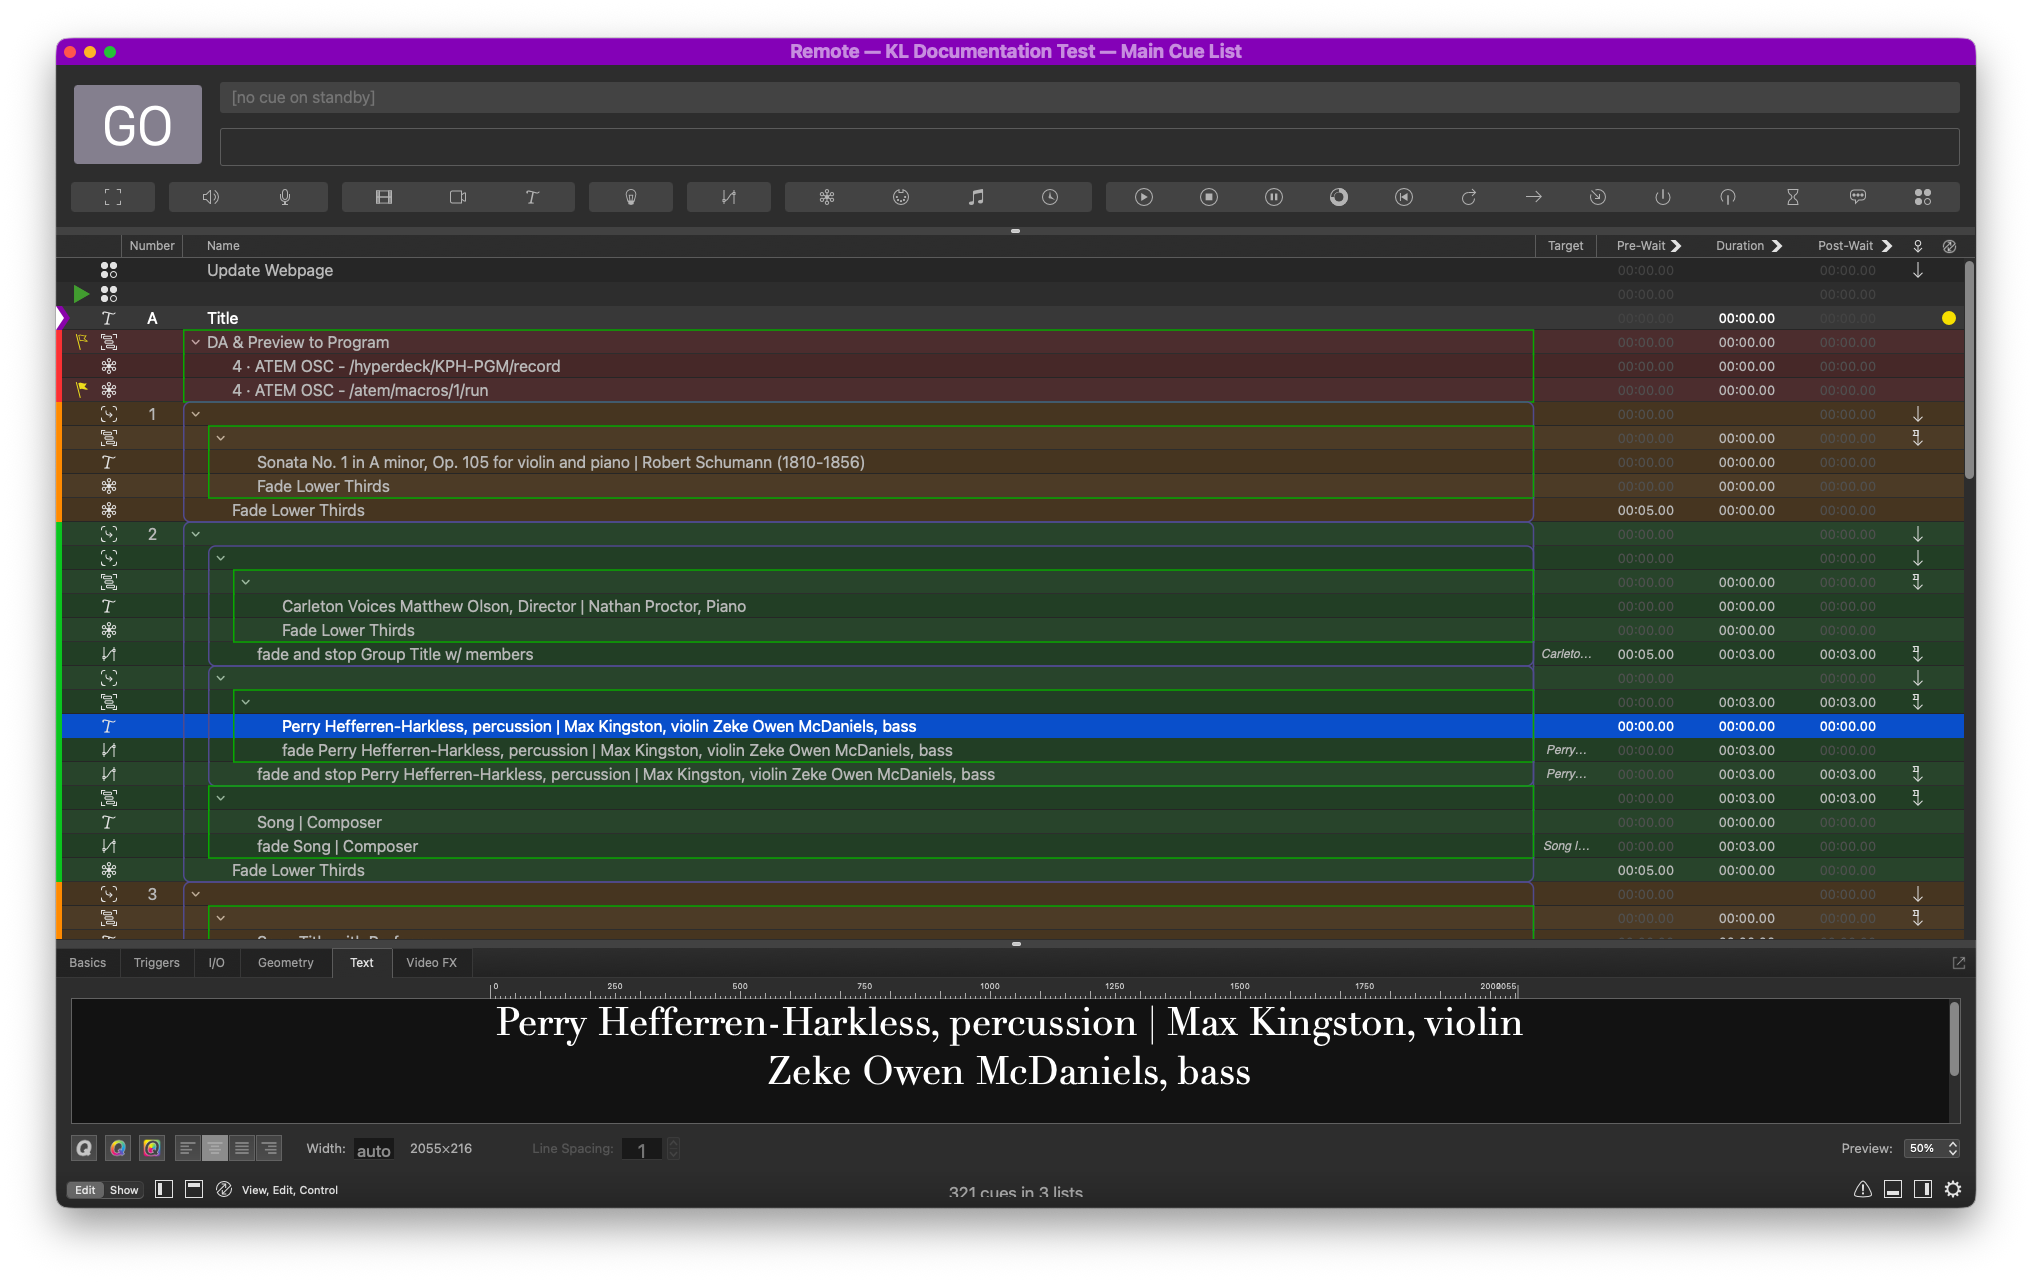Click the cue list vertical scrollbar
Screen dimensions: 2032x1282
1968,370
